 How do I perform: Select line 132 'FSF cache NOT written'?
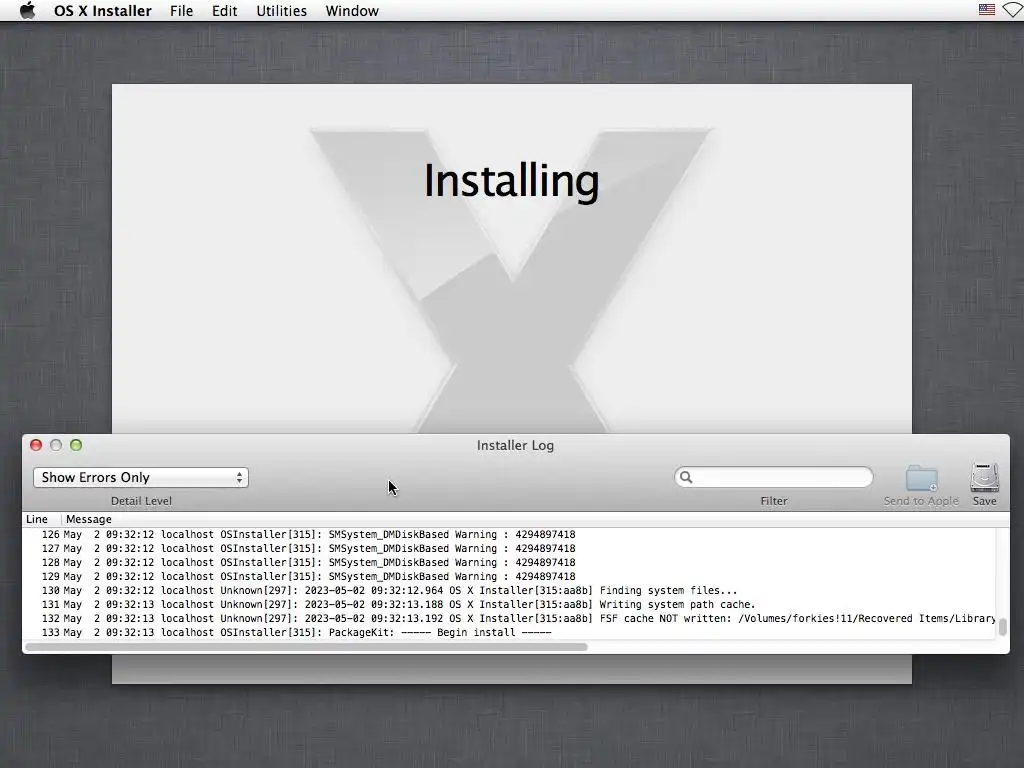509,618
